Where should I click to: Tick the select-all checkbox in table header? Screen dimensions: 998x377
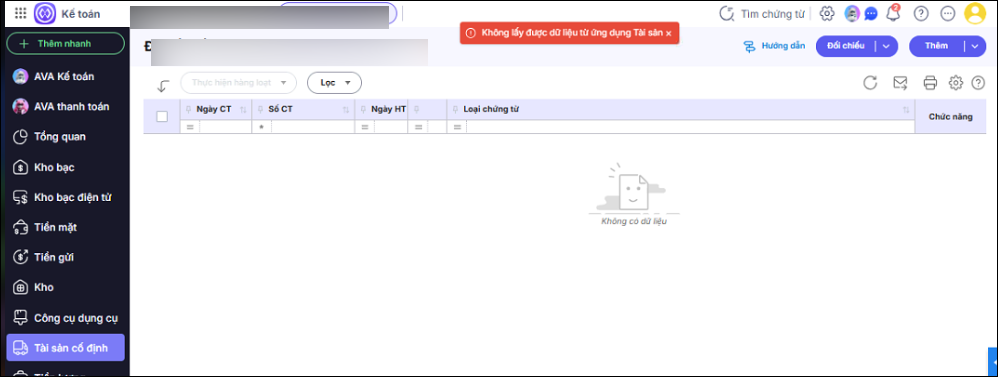pyautogui.click(x=162, y=116)
